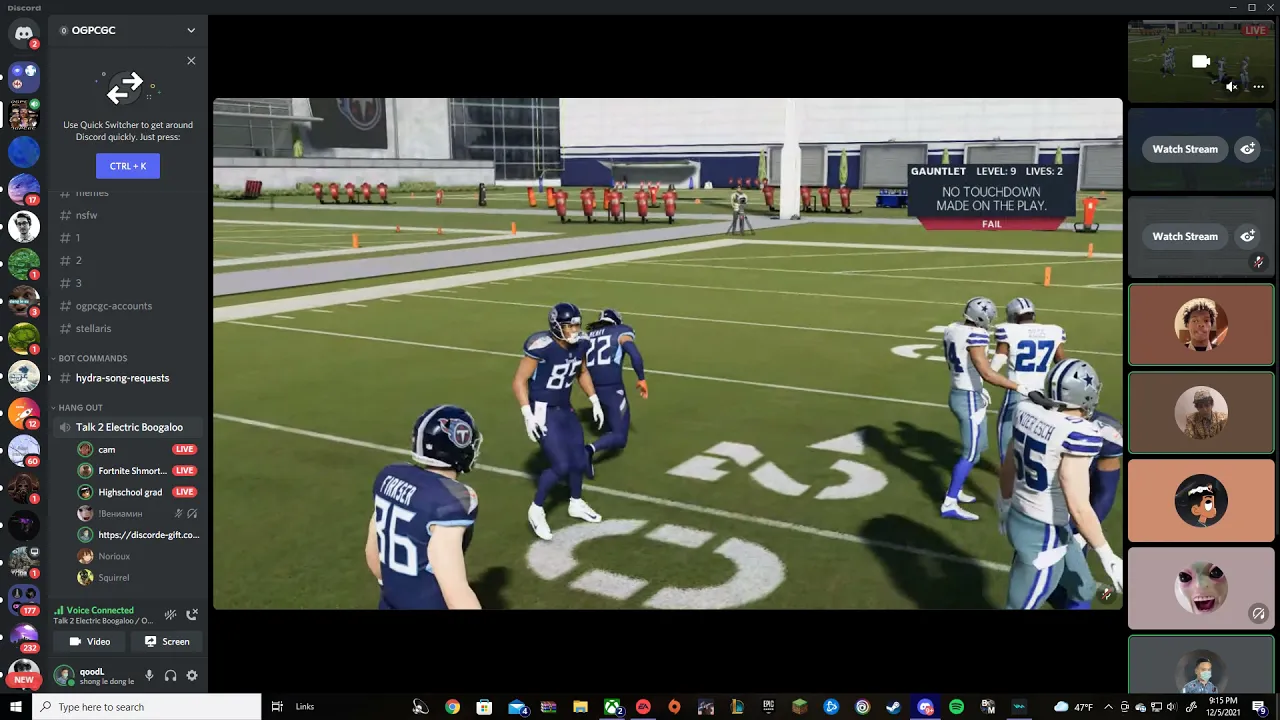This screenshot has height=720, width=1280.
Task: Open Xbox app from taskbar
Action: tap(612, 707)
